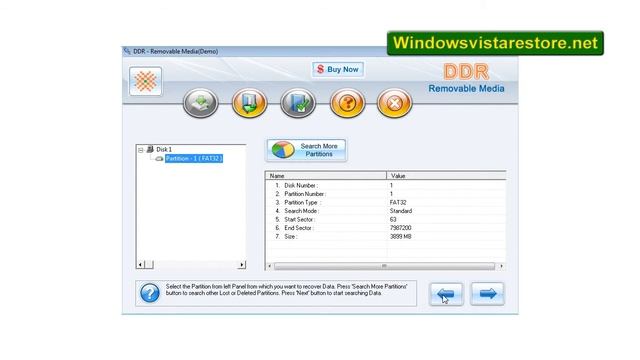The image size is (640, 360).
Task: Click the details table left scroll arrow
Action: (269, 266)
